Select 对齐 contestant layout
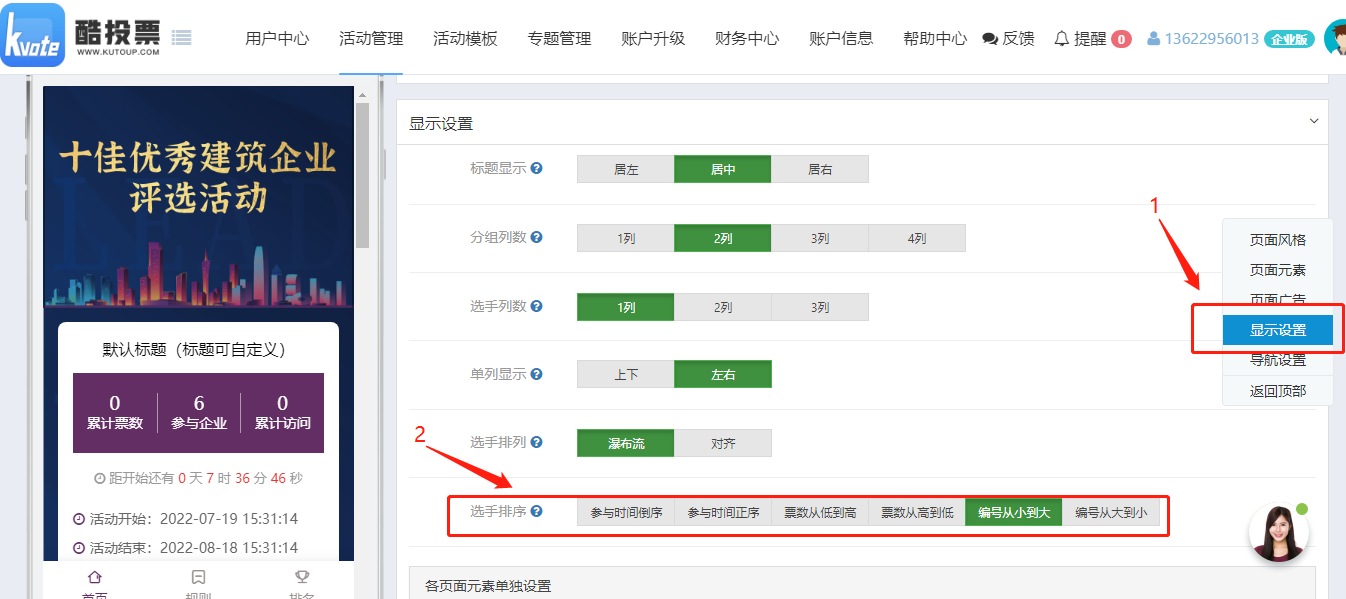 (x=723, y=443)
